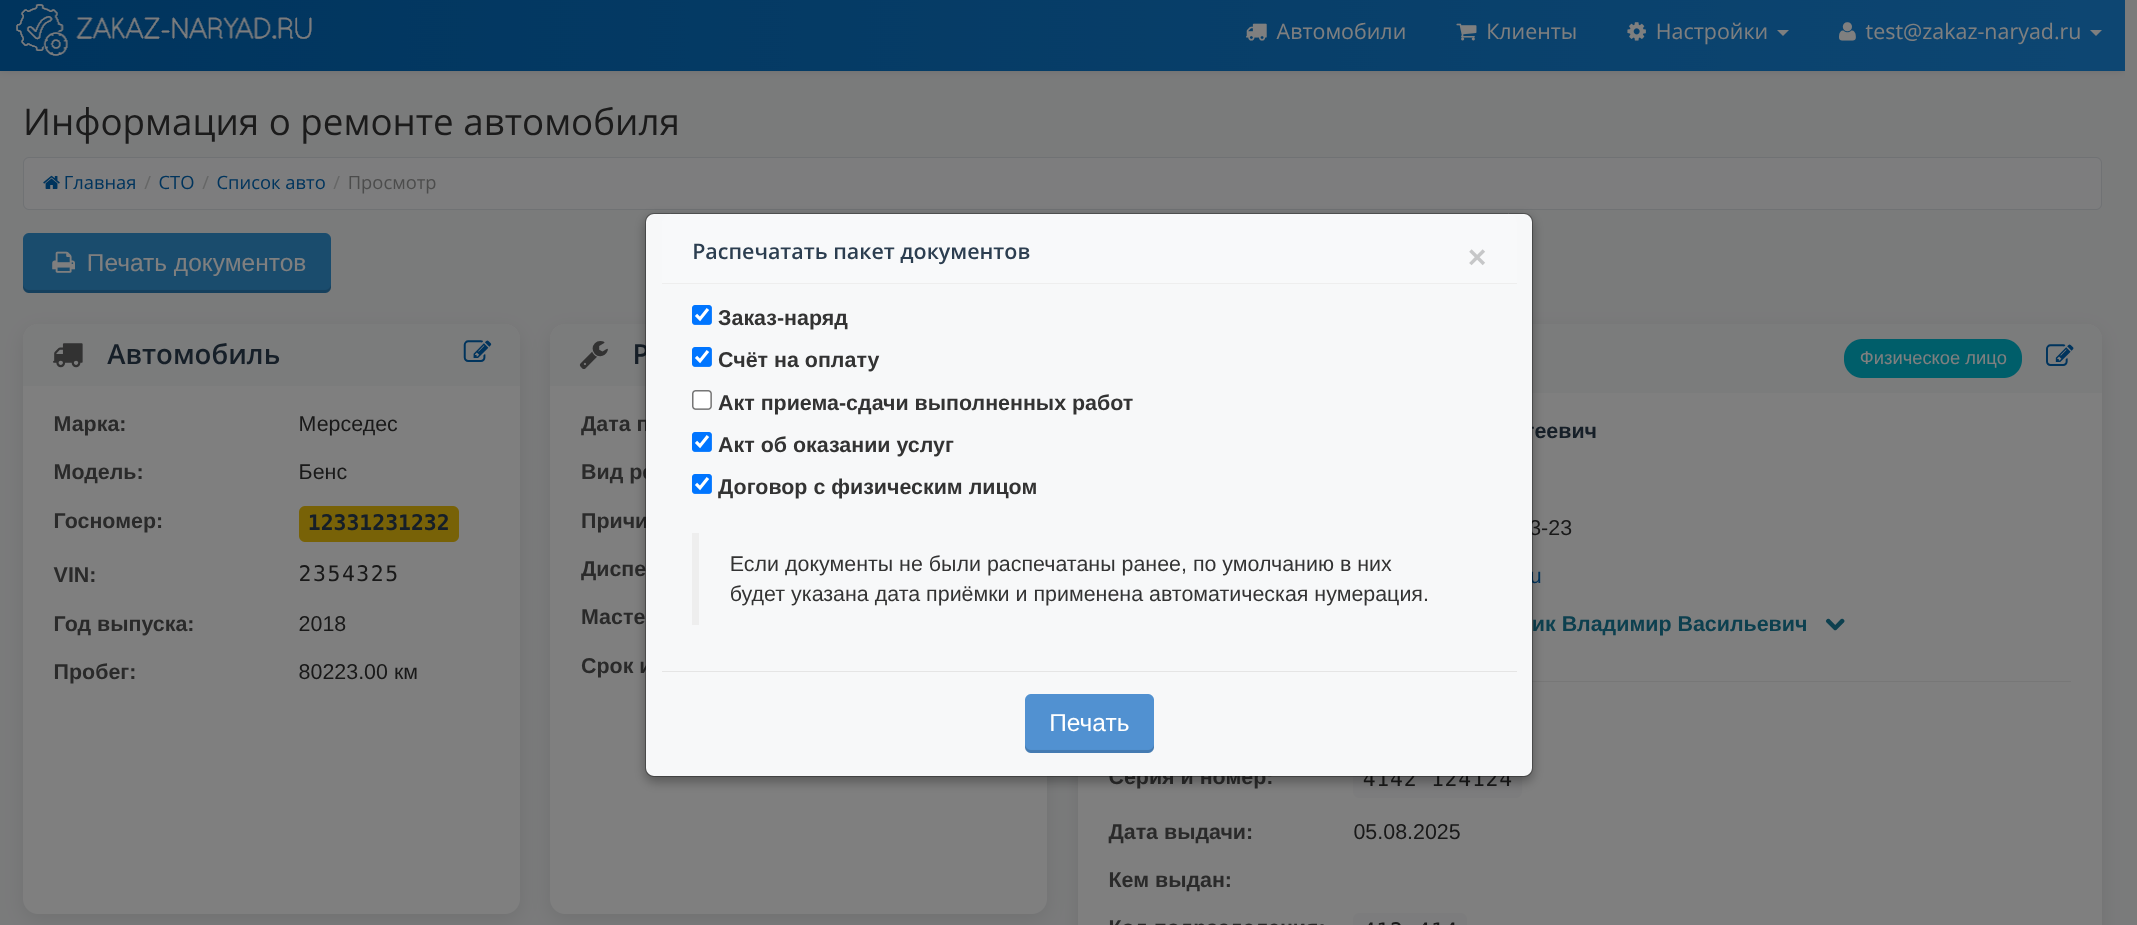Uncheck the Заказ-наряд checkbox
This screenshot has height=925, width=2137.
click(702, 316)
